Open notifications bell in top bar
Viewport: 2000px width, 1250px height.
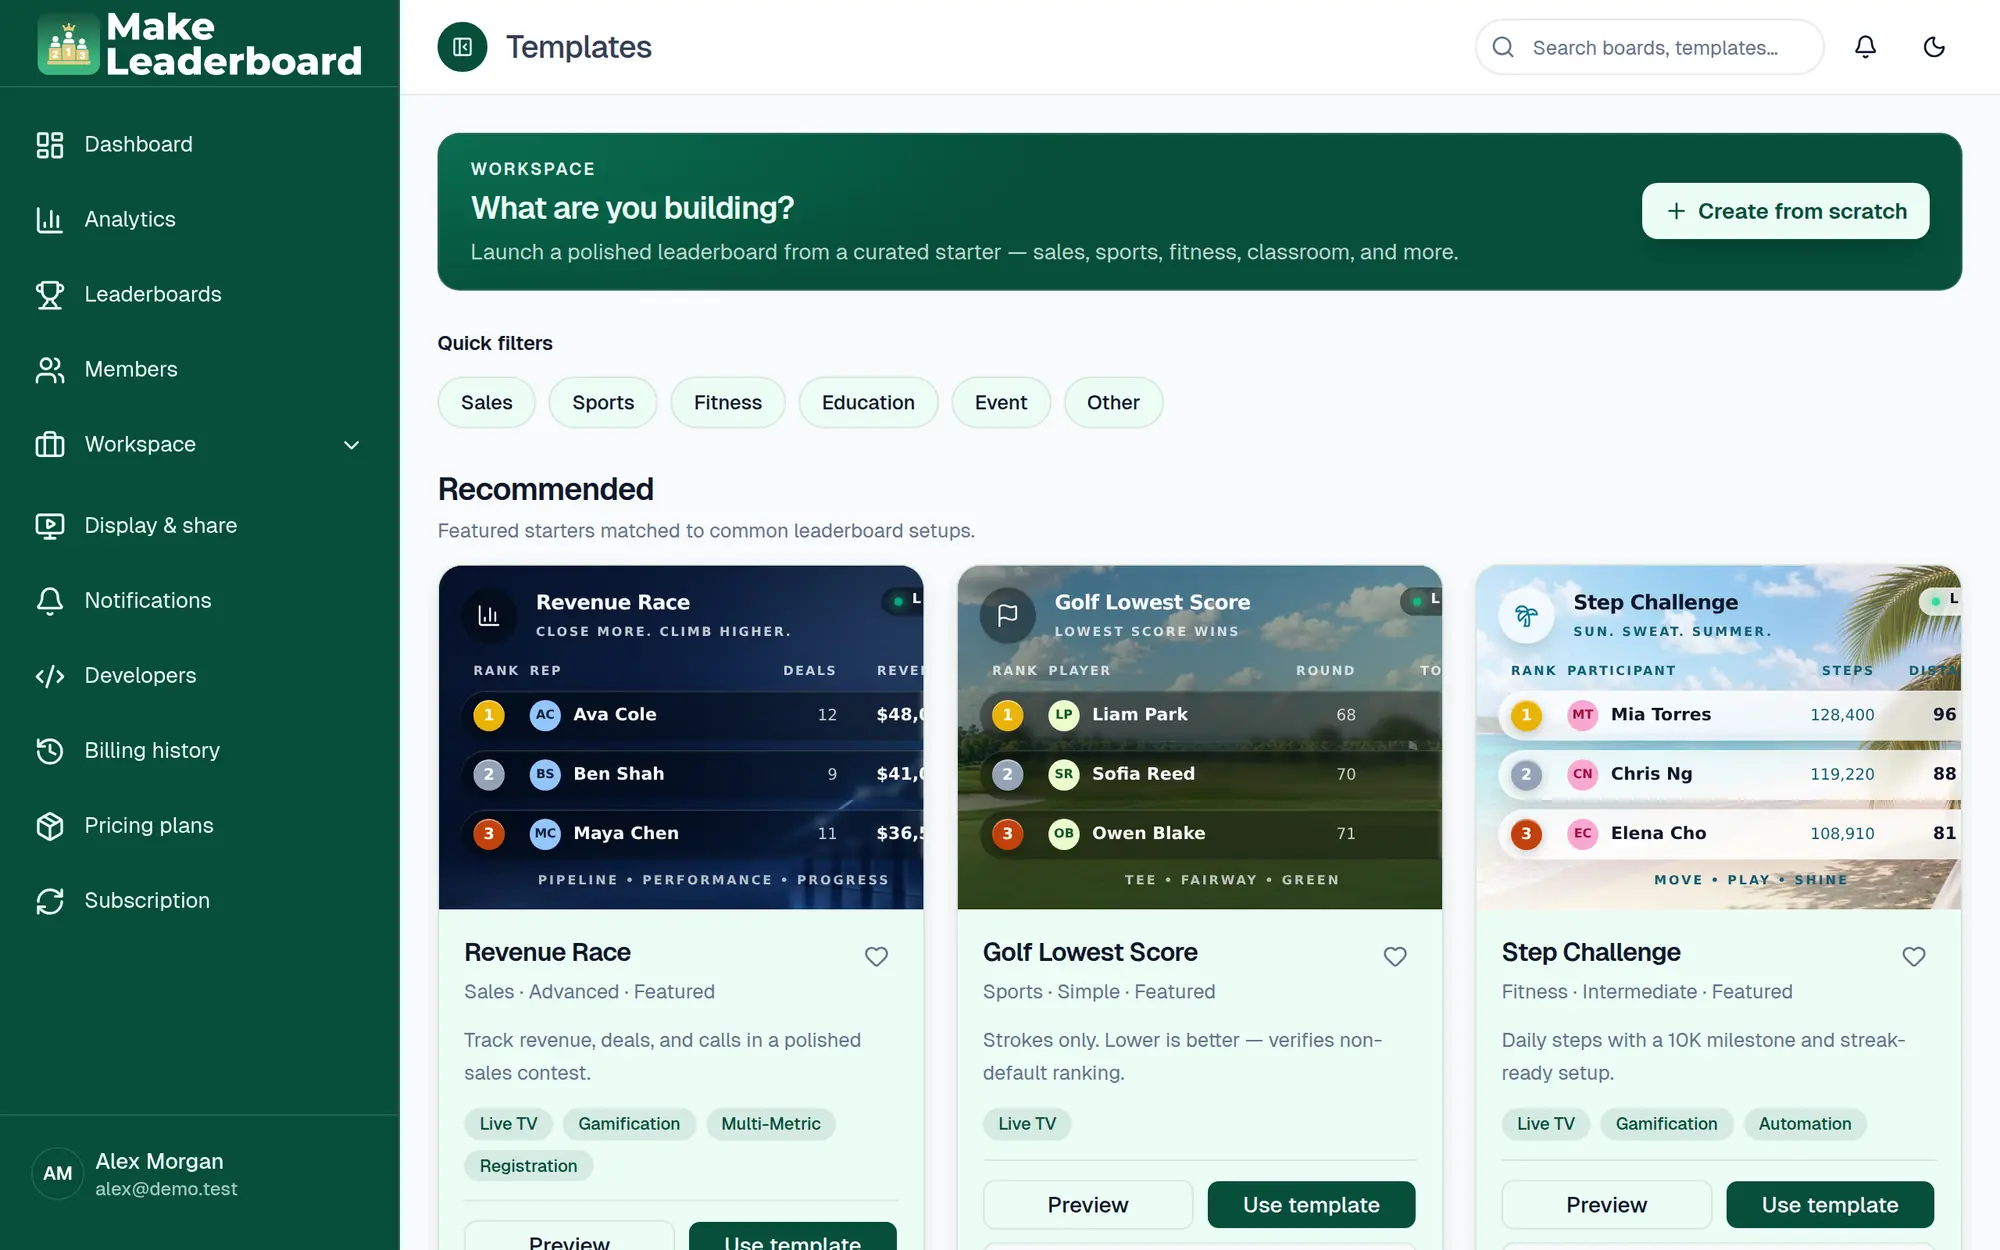[x=1865, y=47]
